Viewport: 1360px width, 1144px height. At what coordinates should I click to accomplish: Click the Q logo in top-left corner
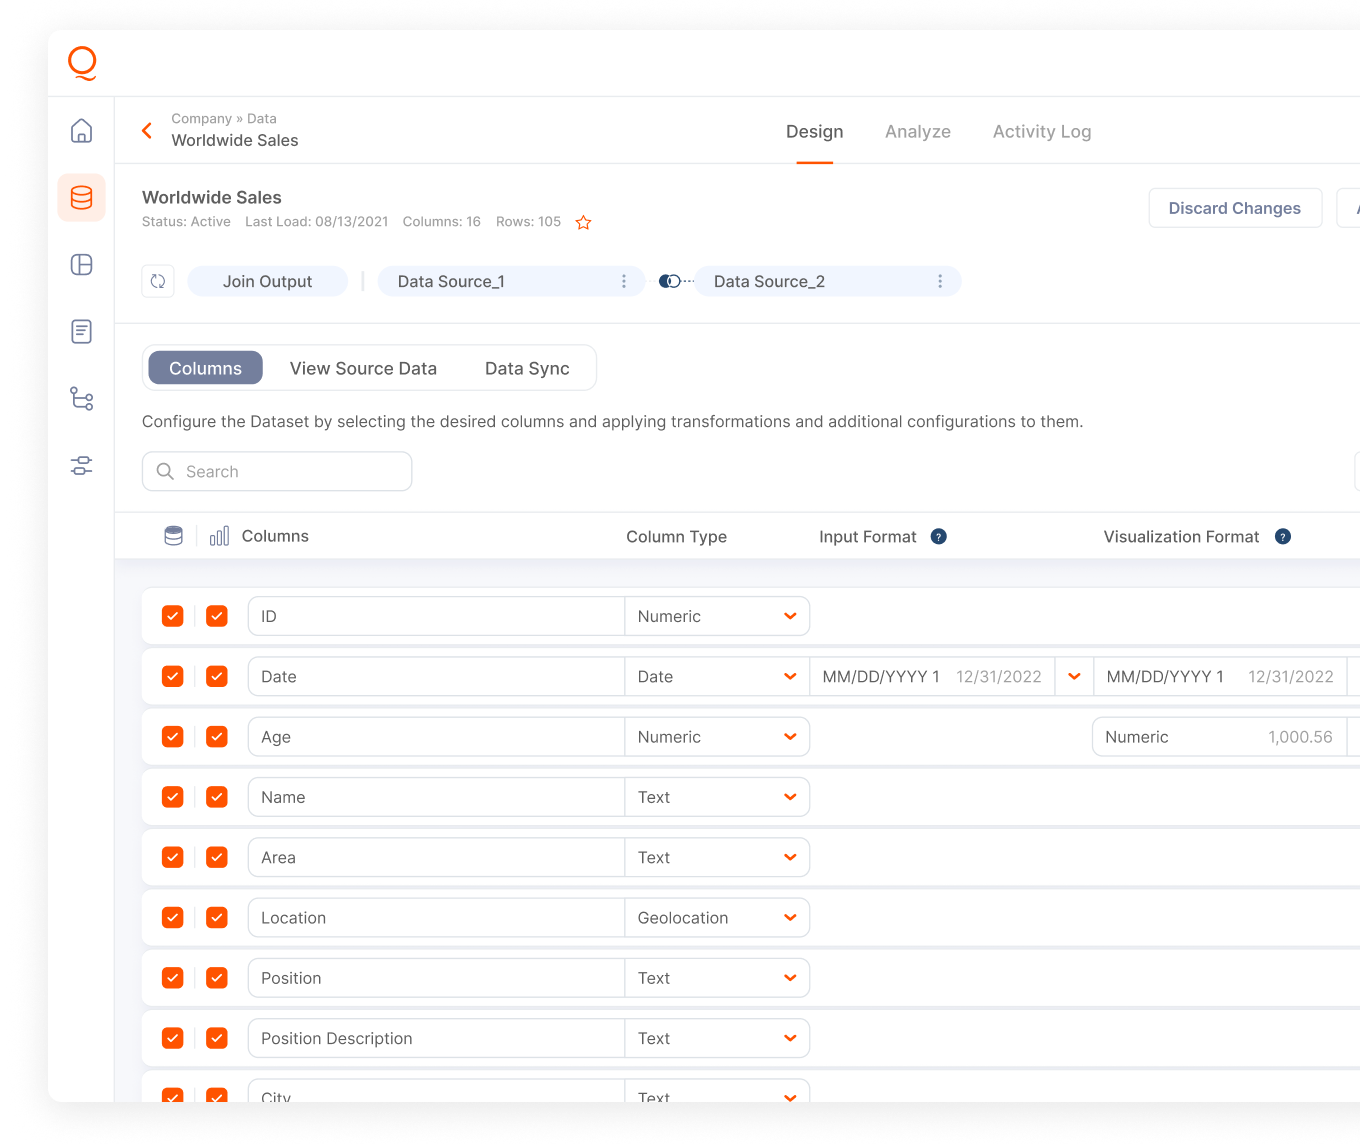tap(82, 63)
